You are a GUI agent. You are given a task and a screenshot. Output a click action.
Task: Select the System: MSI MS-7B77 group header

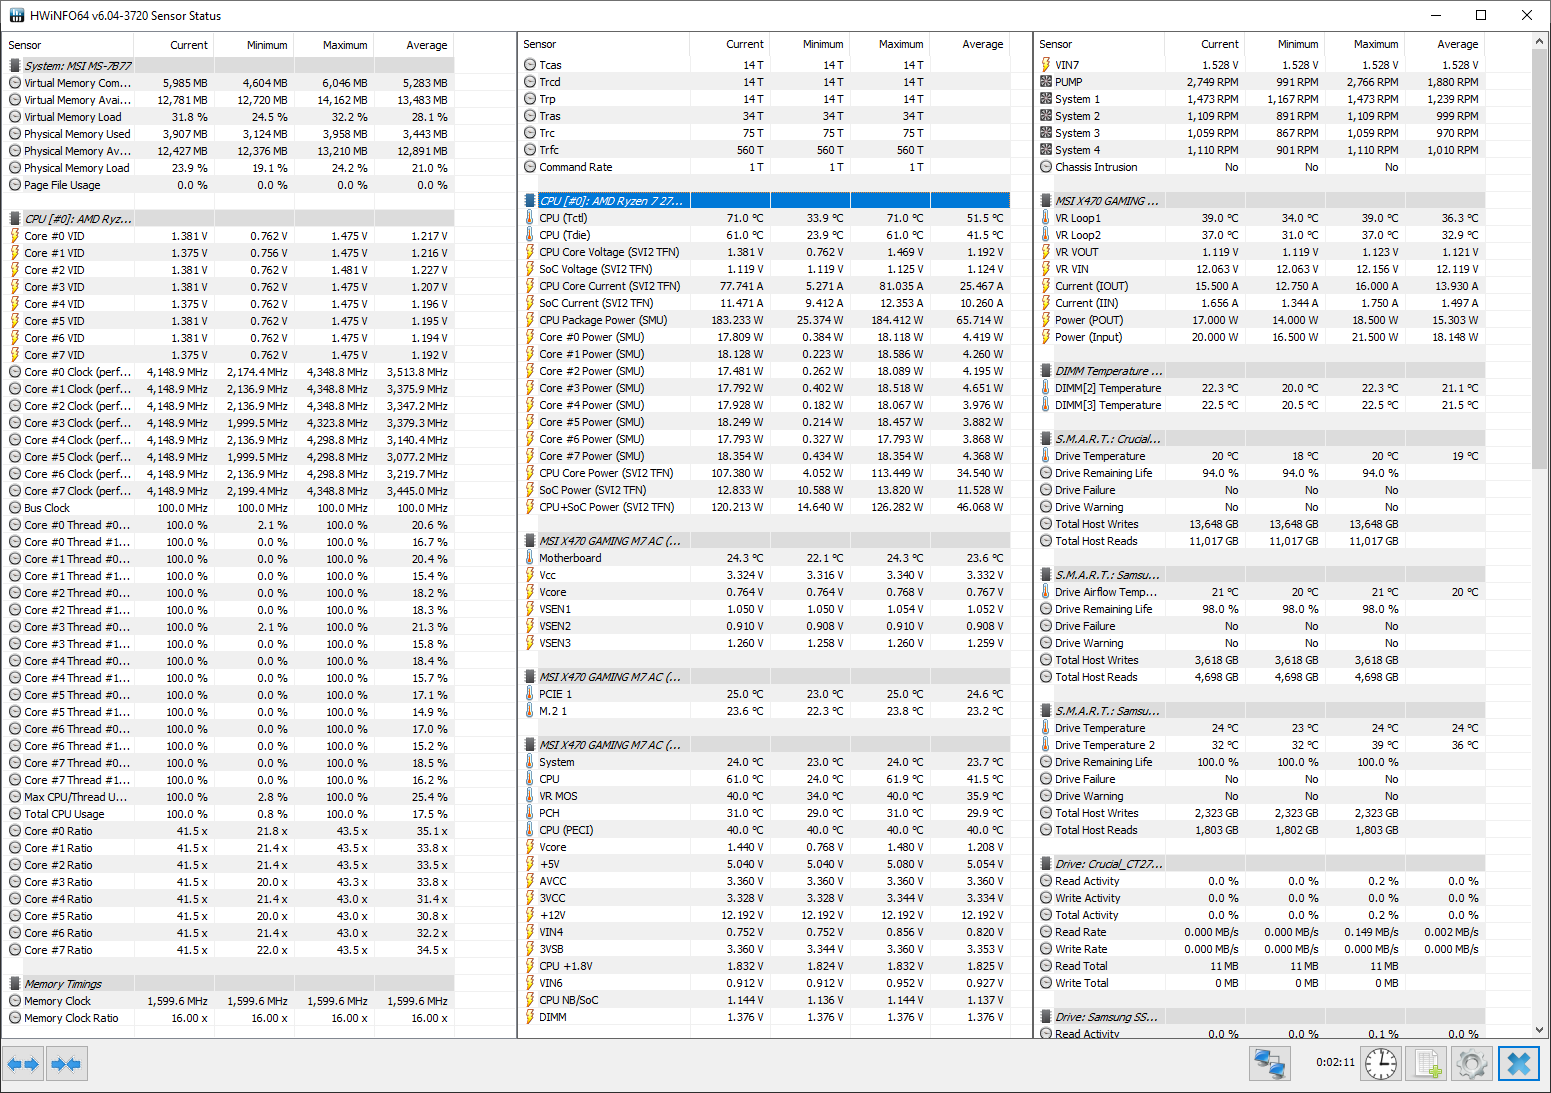click(231, 66)
